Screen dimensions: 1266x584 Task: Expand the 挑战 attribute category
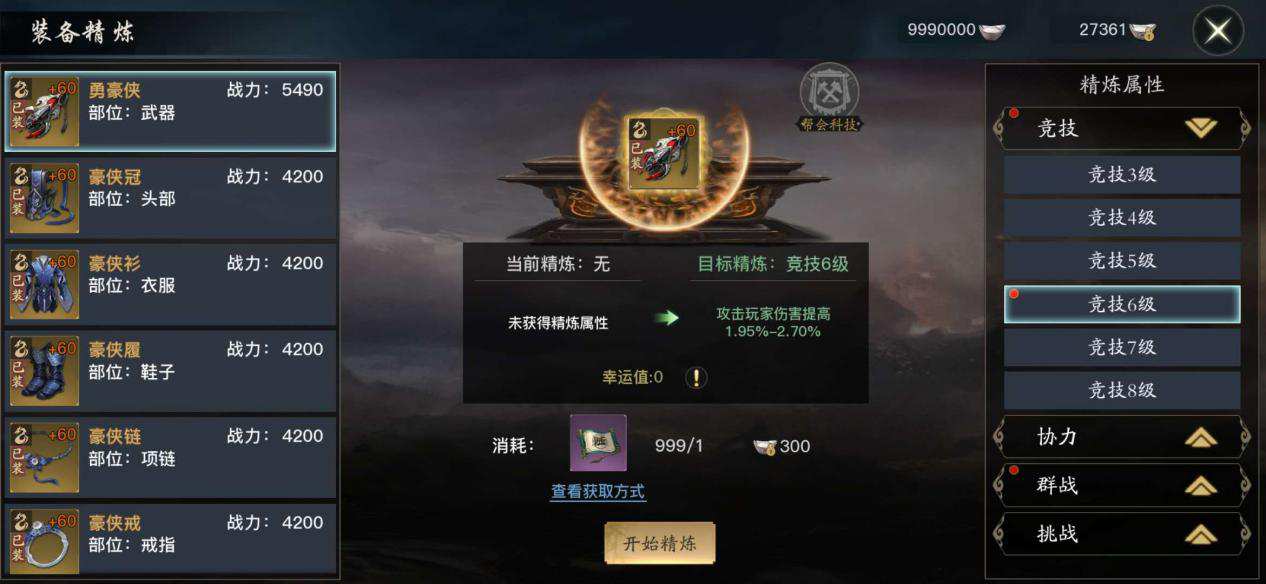(1122, 533)
